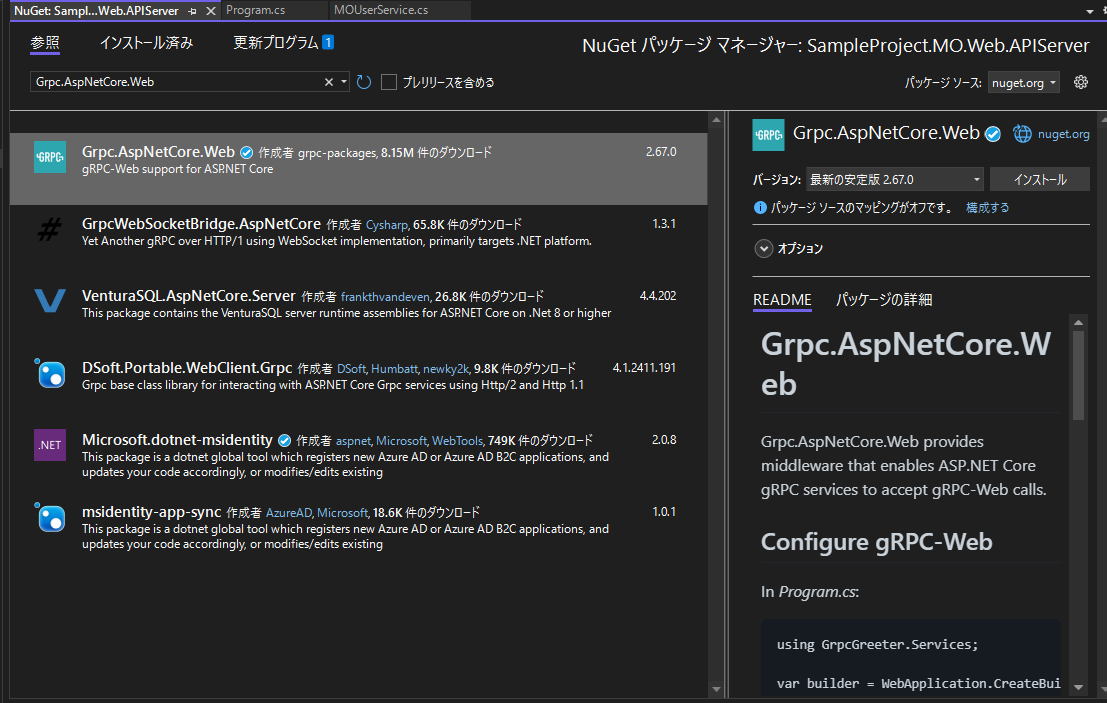Click the GrpcWebSocketBridge hash package icon
Viewport: 1107px width, 703px height.
pyautogui.click(x=49, y=229)
